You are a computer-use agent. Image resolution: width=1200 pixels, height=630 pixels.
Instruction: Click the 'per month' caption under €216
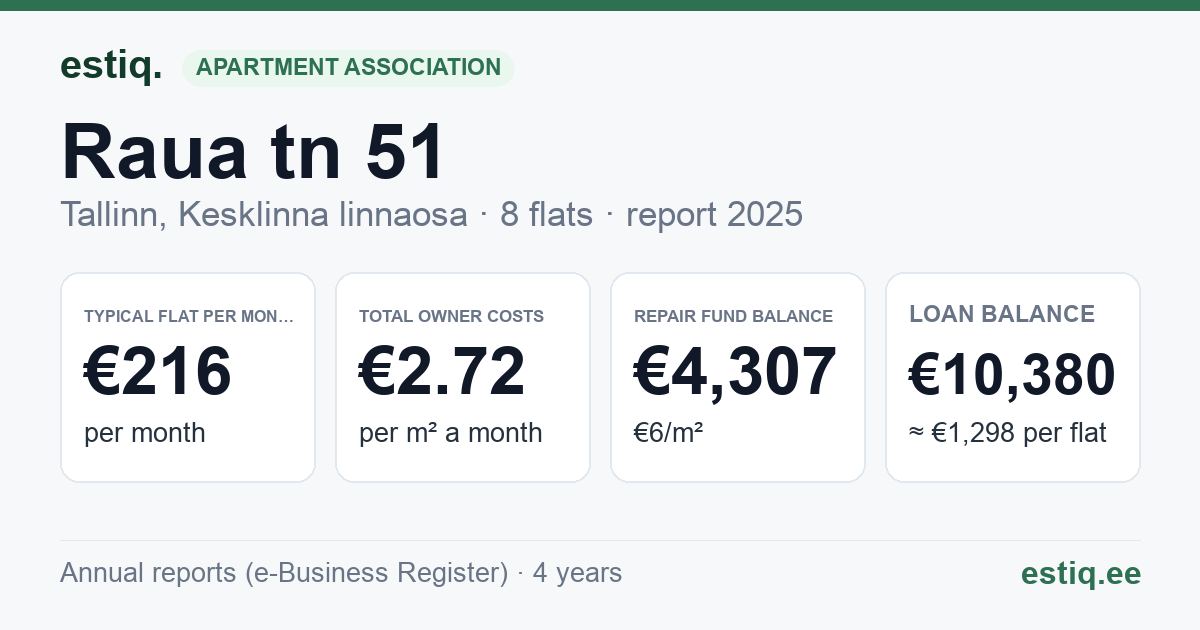[145, 433]
